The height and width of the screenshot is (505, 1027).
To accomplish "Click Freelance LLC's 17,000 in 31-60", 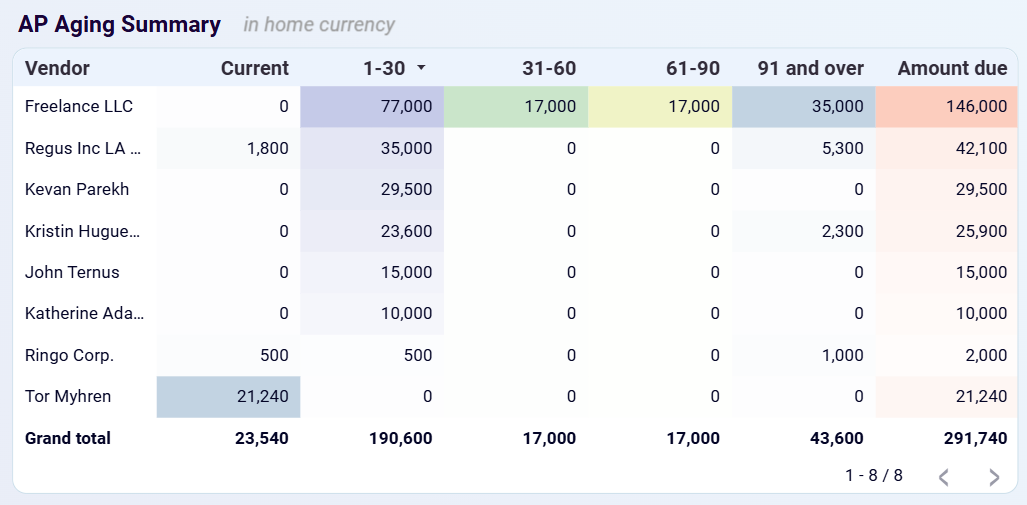I will (516, 107).
